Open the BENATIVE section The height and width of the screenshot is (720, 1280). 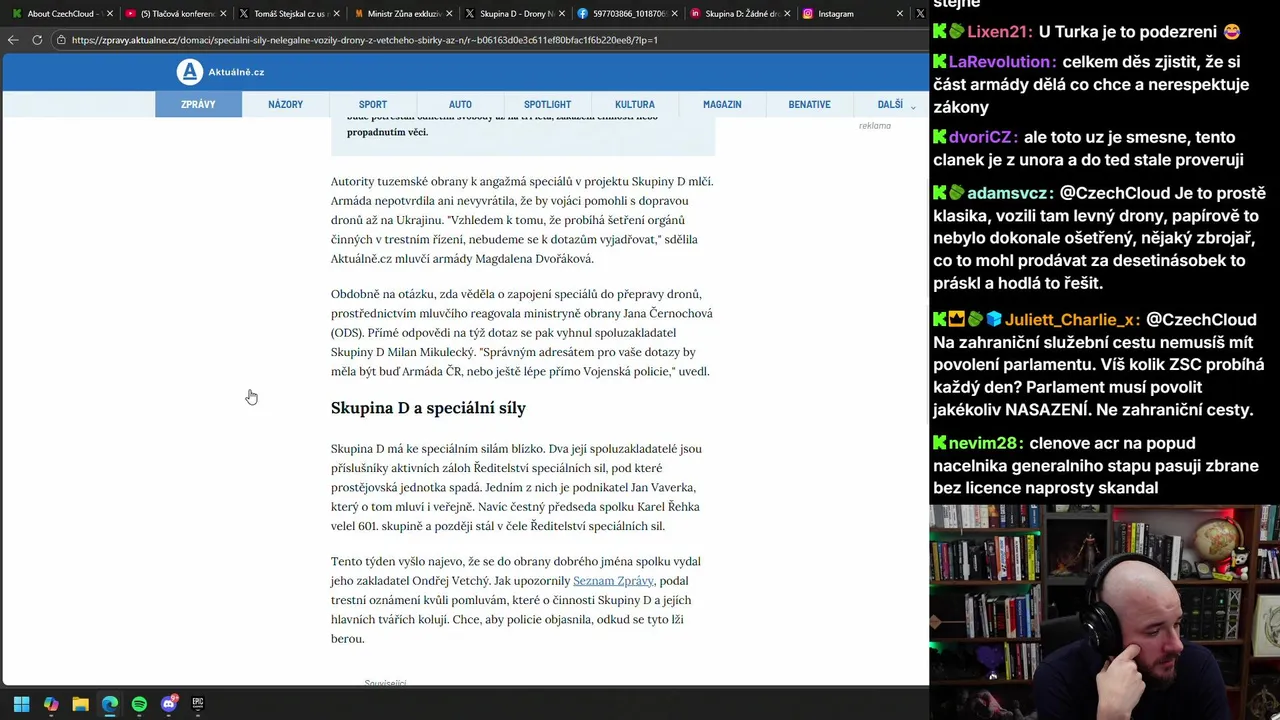(x=809, y=104)
